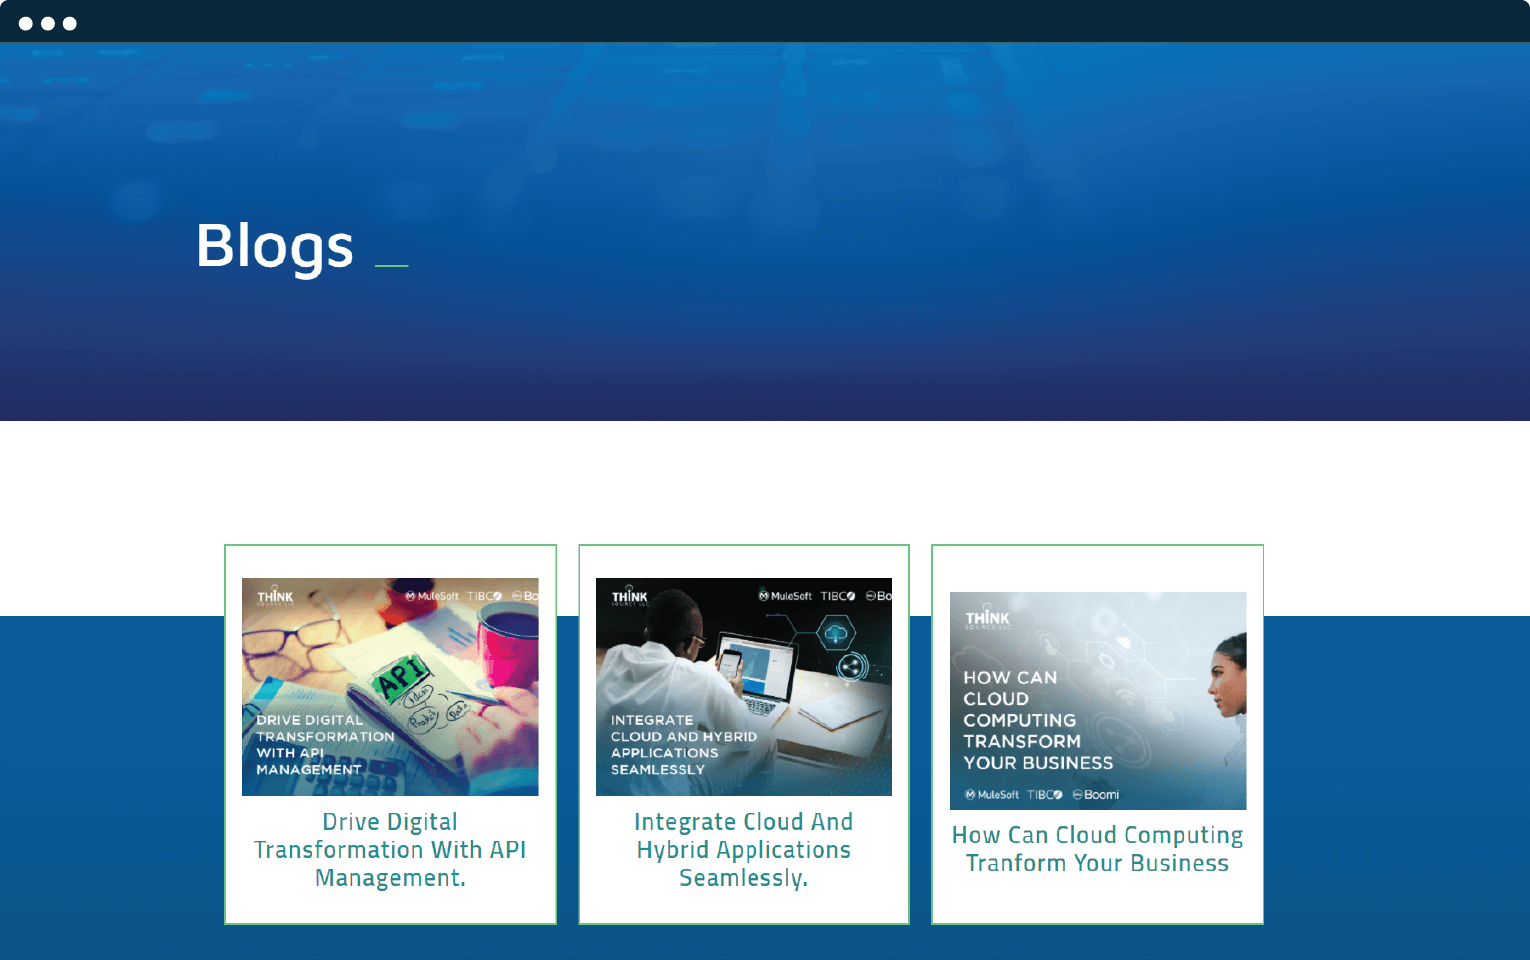Click the green underline beside Blogs heading
This screenshot has width=1530, height=960.
tap(391, 266)
